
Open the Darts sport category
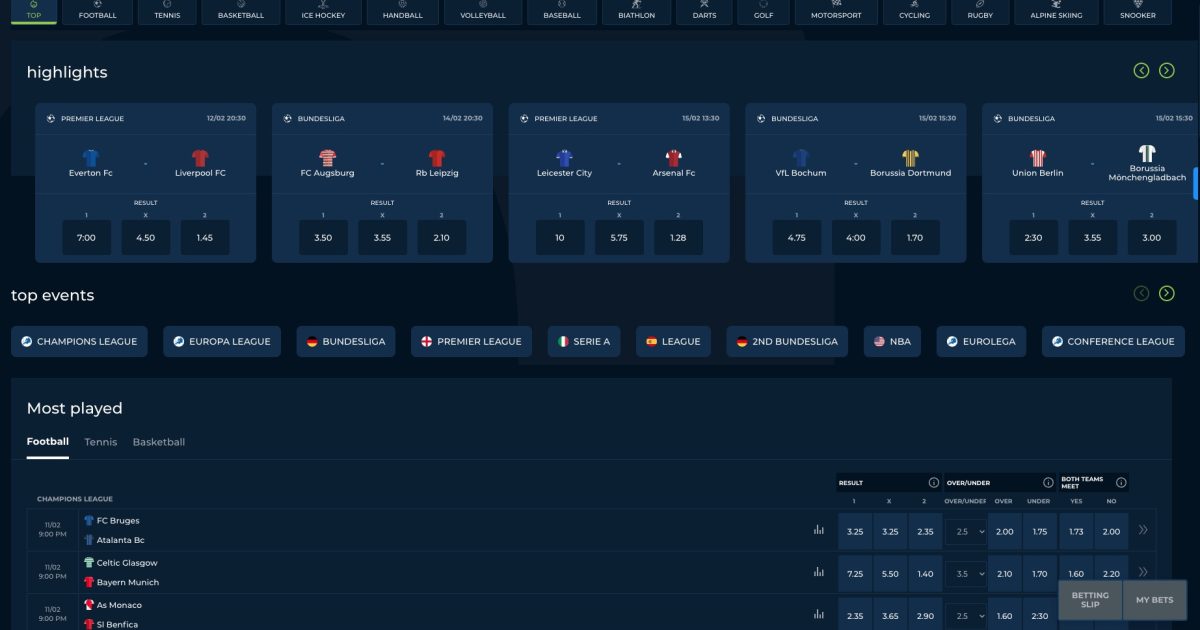[704, 12]
